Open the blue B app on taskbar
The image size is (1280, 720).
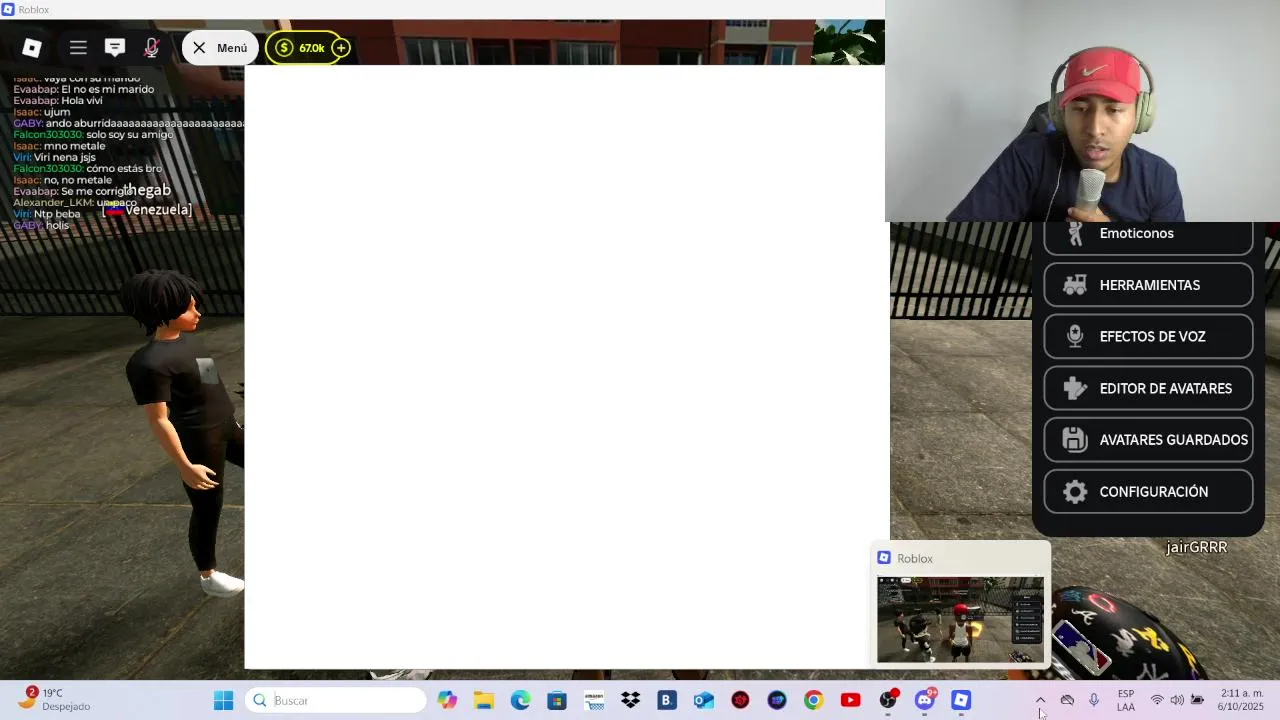(x=667, y=701)
